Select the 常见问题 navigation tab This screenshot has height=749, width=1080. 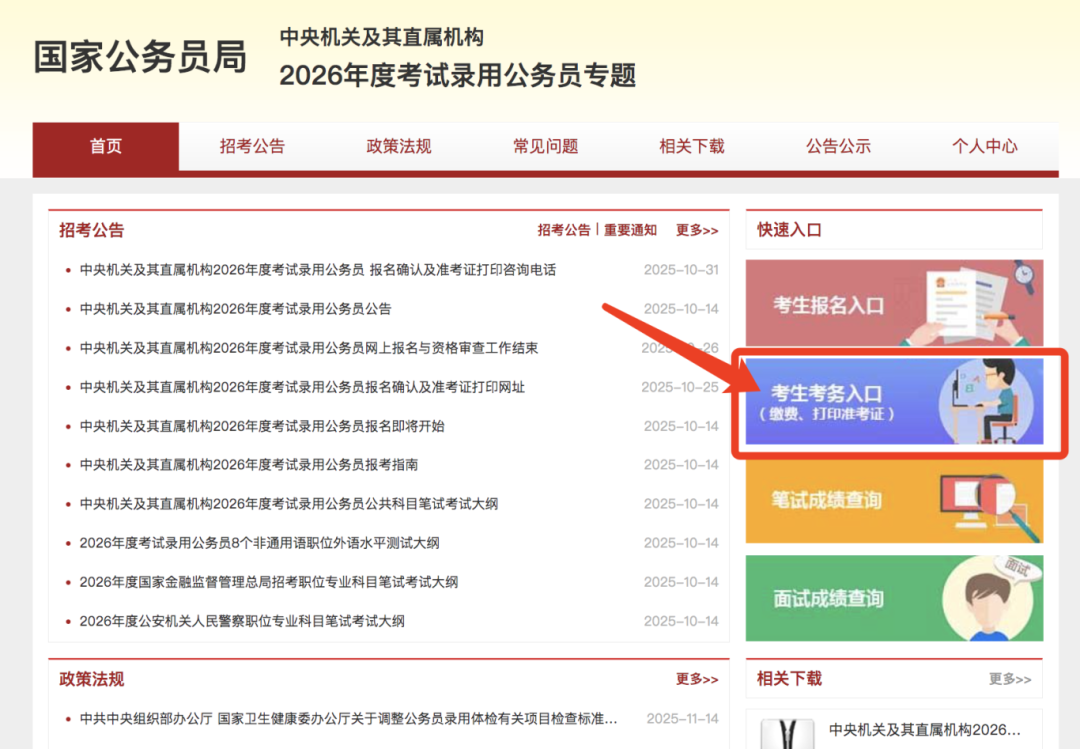tap(546, 146)
